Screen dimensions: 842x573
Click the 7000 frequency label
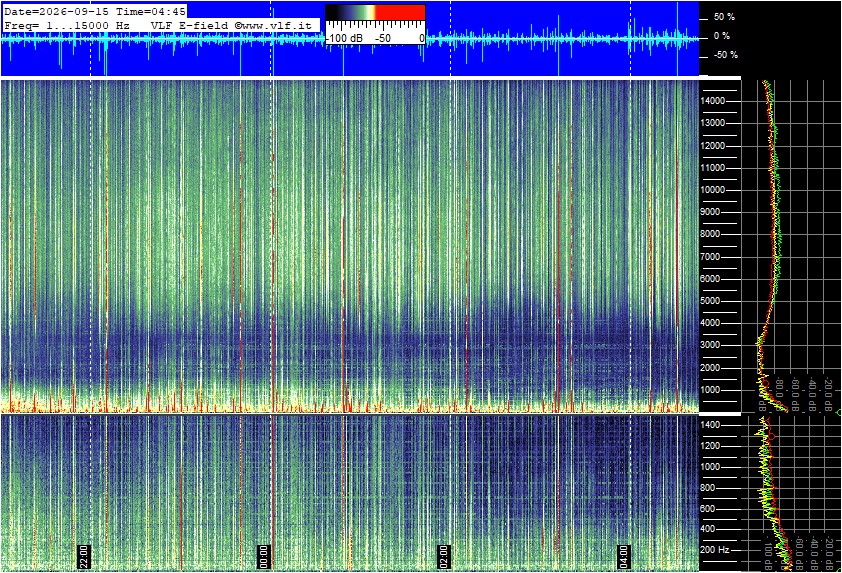point(710,257)
